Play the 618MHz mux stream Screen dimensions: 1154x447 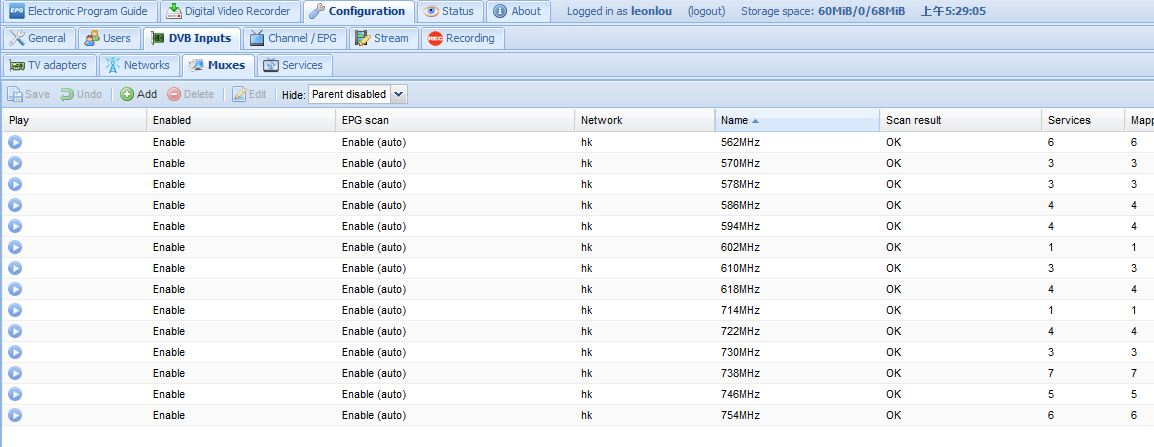[x=15, y=289]
